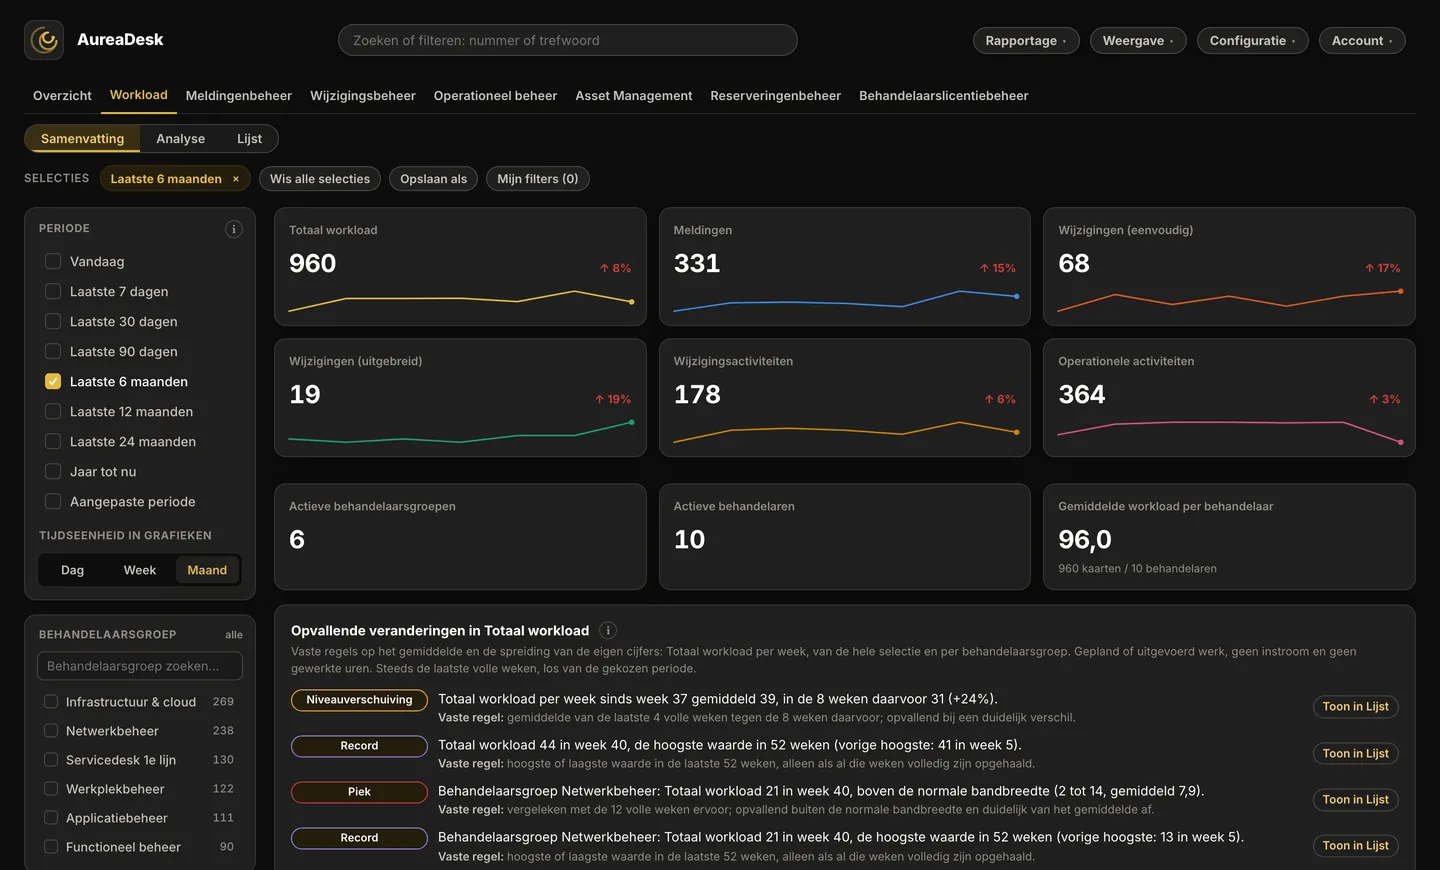Open the Wijzigingsbeheer tab
1440x870 pixels.
click(363, 96)
